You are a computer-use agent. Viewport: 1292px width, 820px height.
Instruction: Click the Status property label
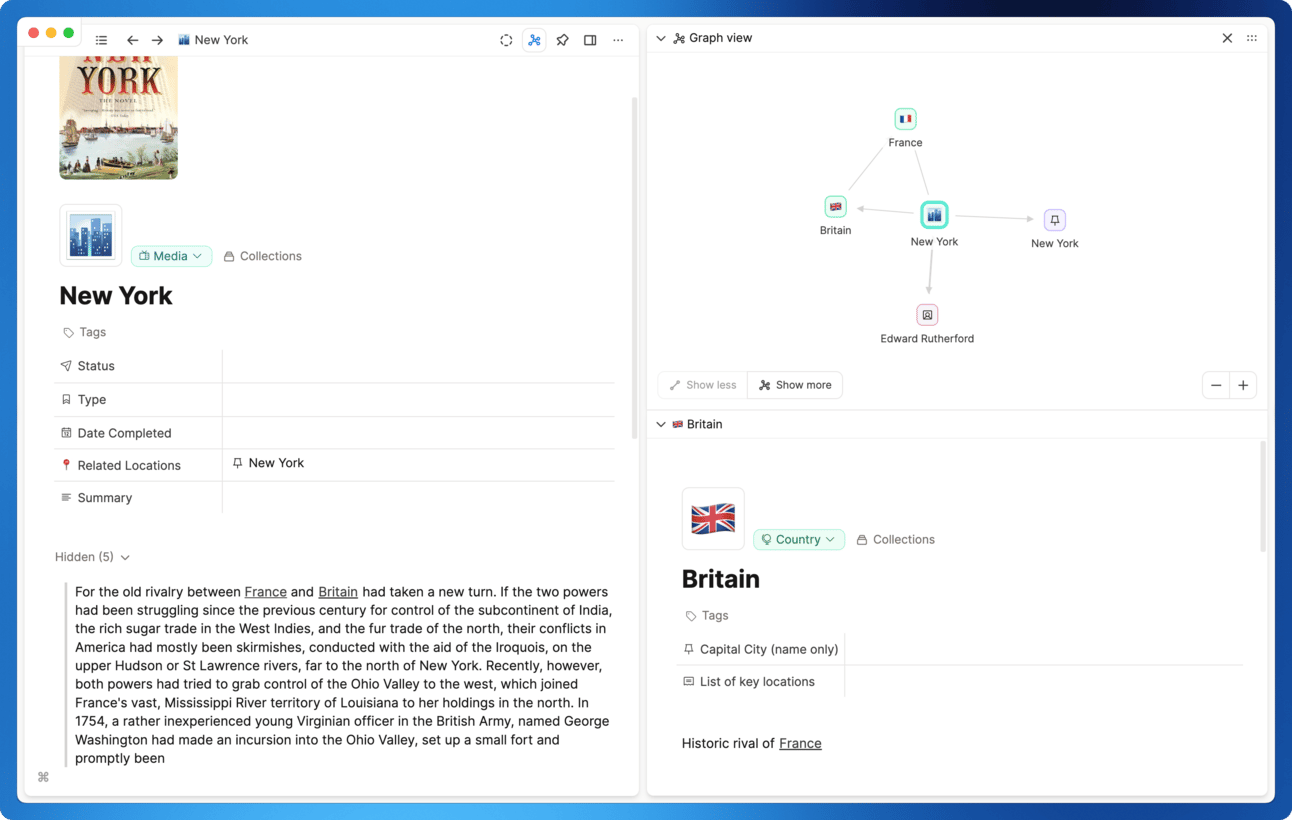pos(96,366)
